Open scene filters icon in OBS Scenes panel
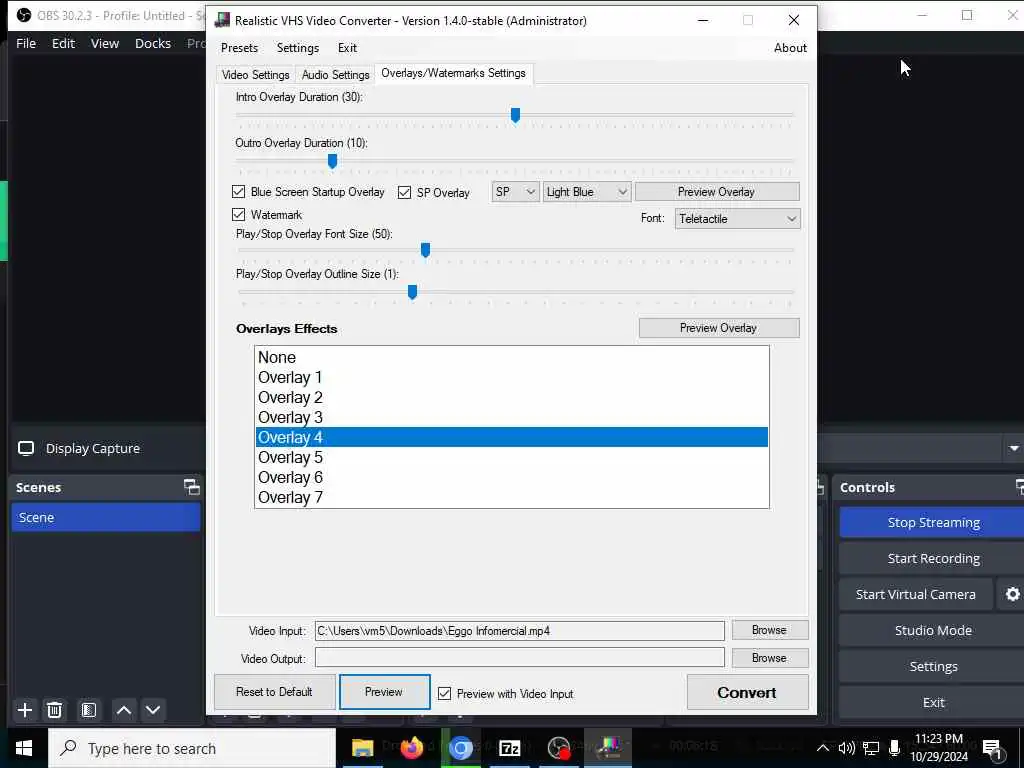This screenshot has height=768, width=1024. [89, 710]
